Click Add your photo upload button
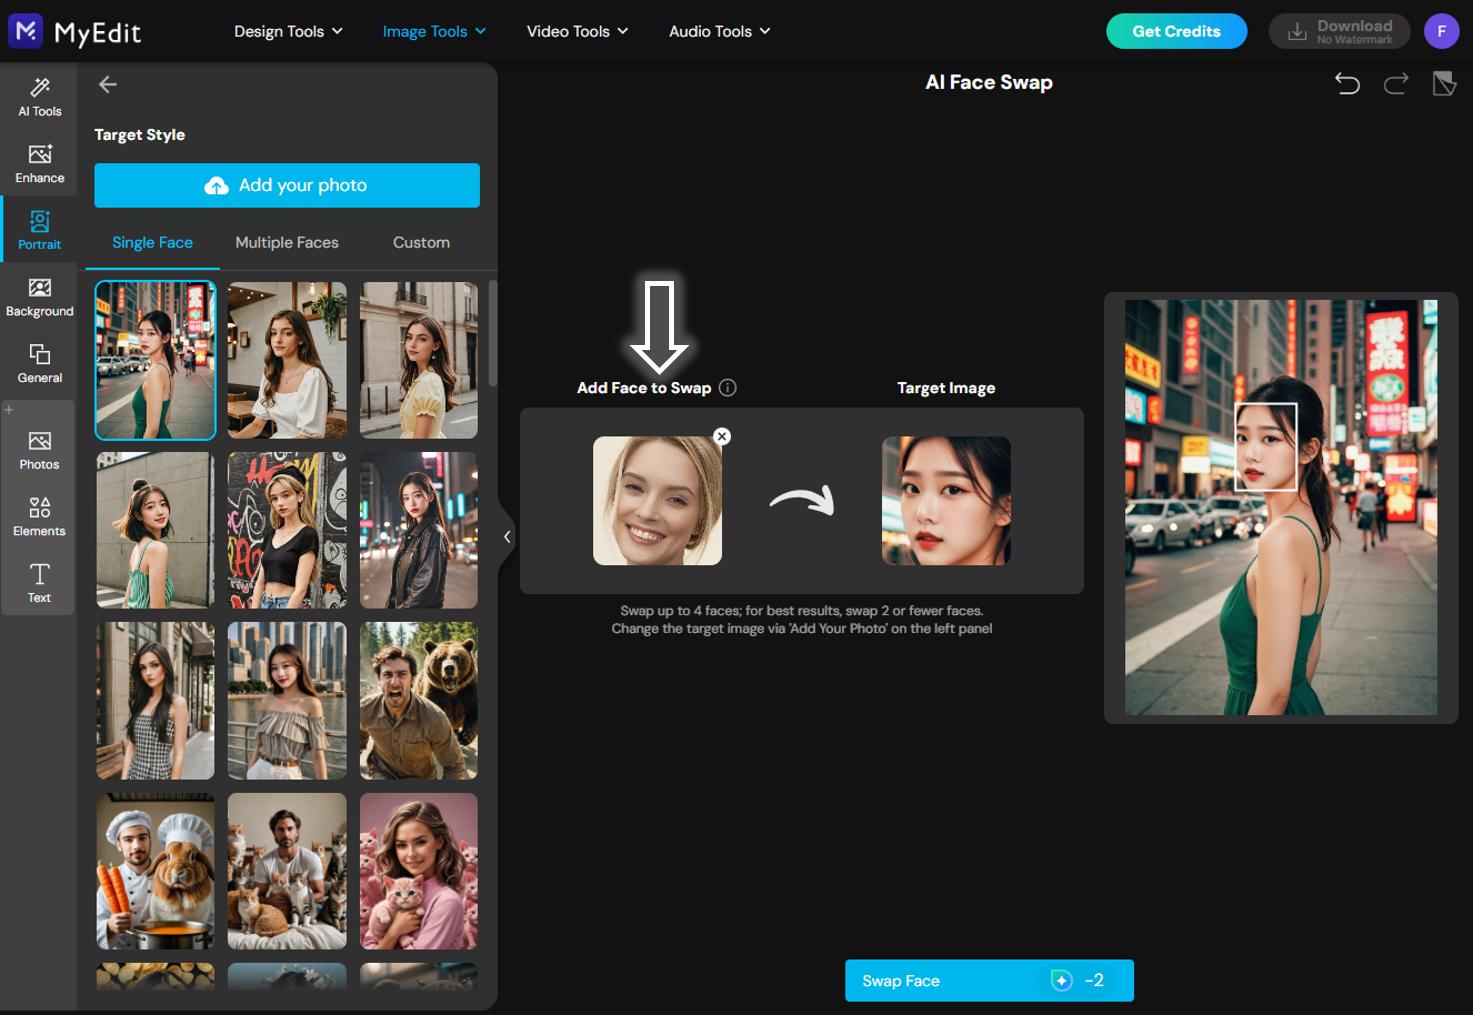The width and height of the screenshot is (1473, 1015). (287, 185)
